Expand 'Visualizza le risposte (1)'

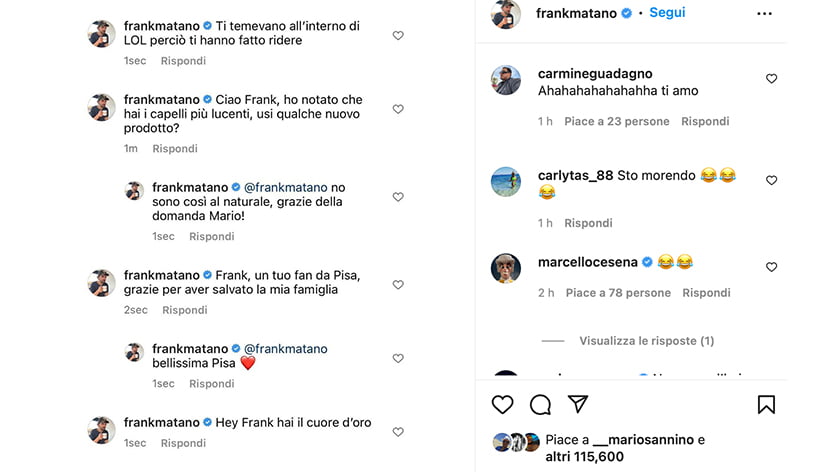coord(646,341)
